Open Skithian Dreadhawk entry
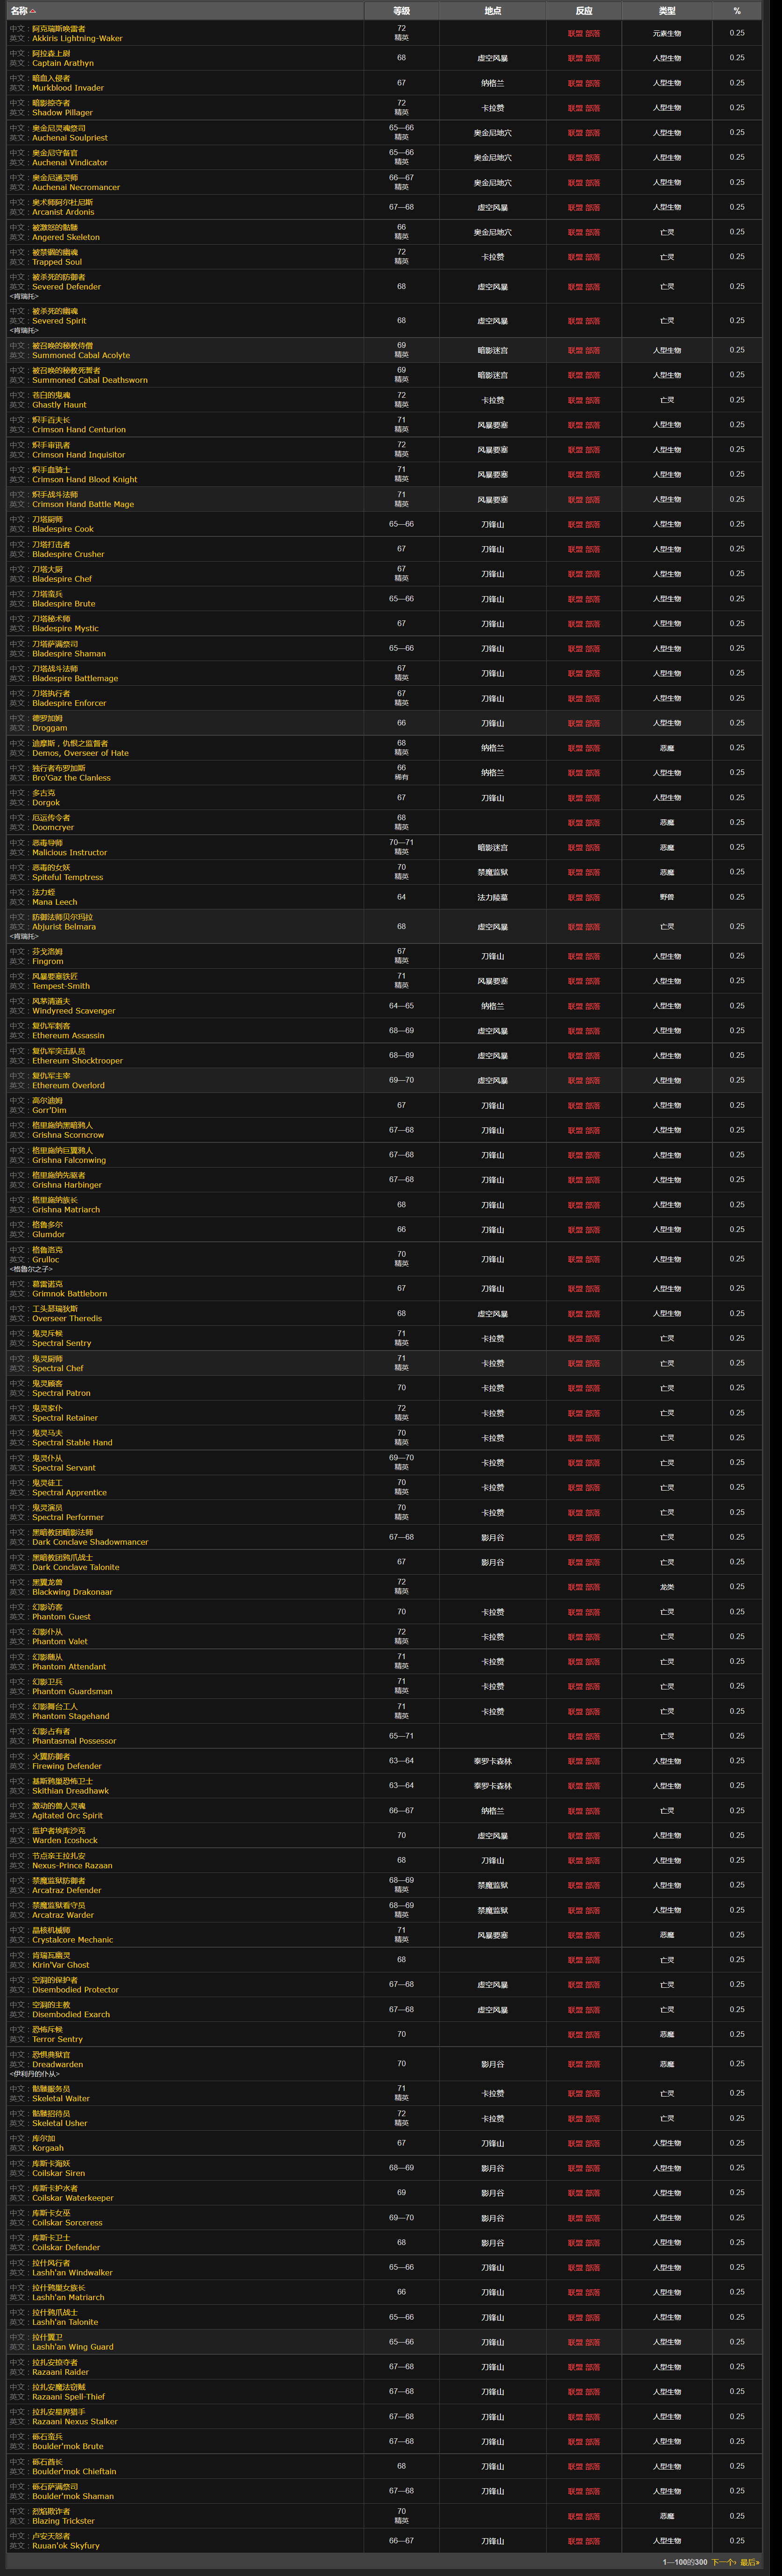 coord(71,1791)
